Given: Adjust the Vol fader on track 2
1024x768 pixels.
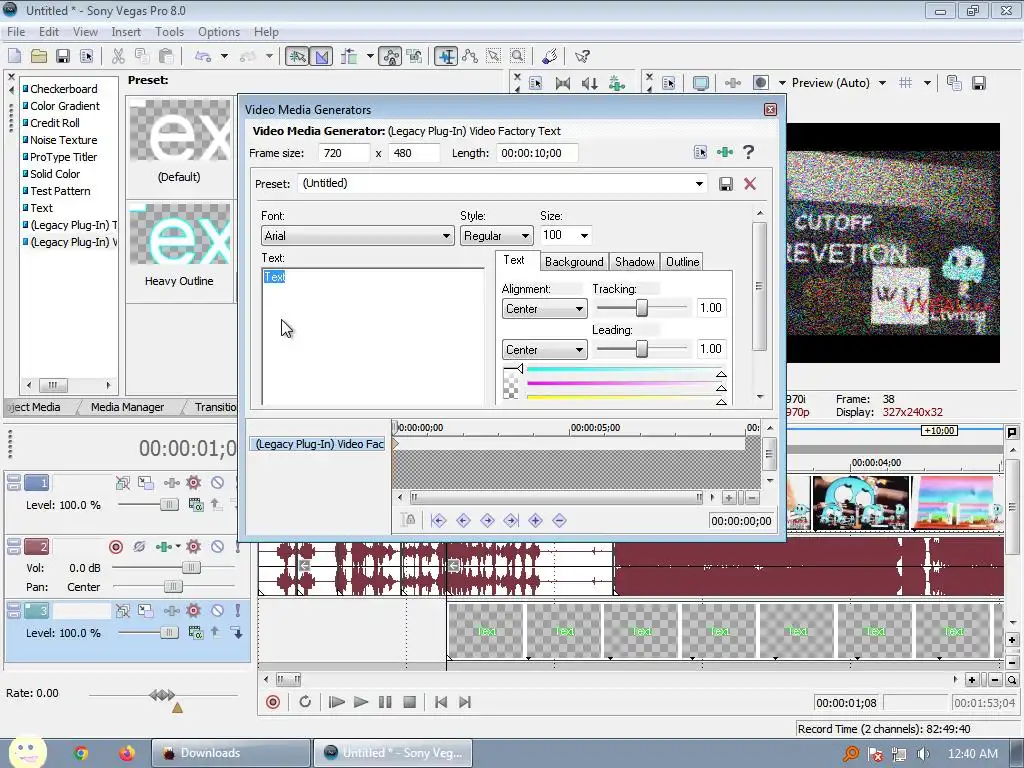Looking at the screenshot, I should 191,568.
